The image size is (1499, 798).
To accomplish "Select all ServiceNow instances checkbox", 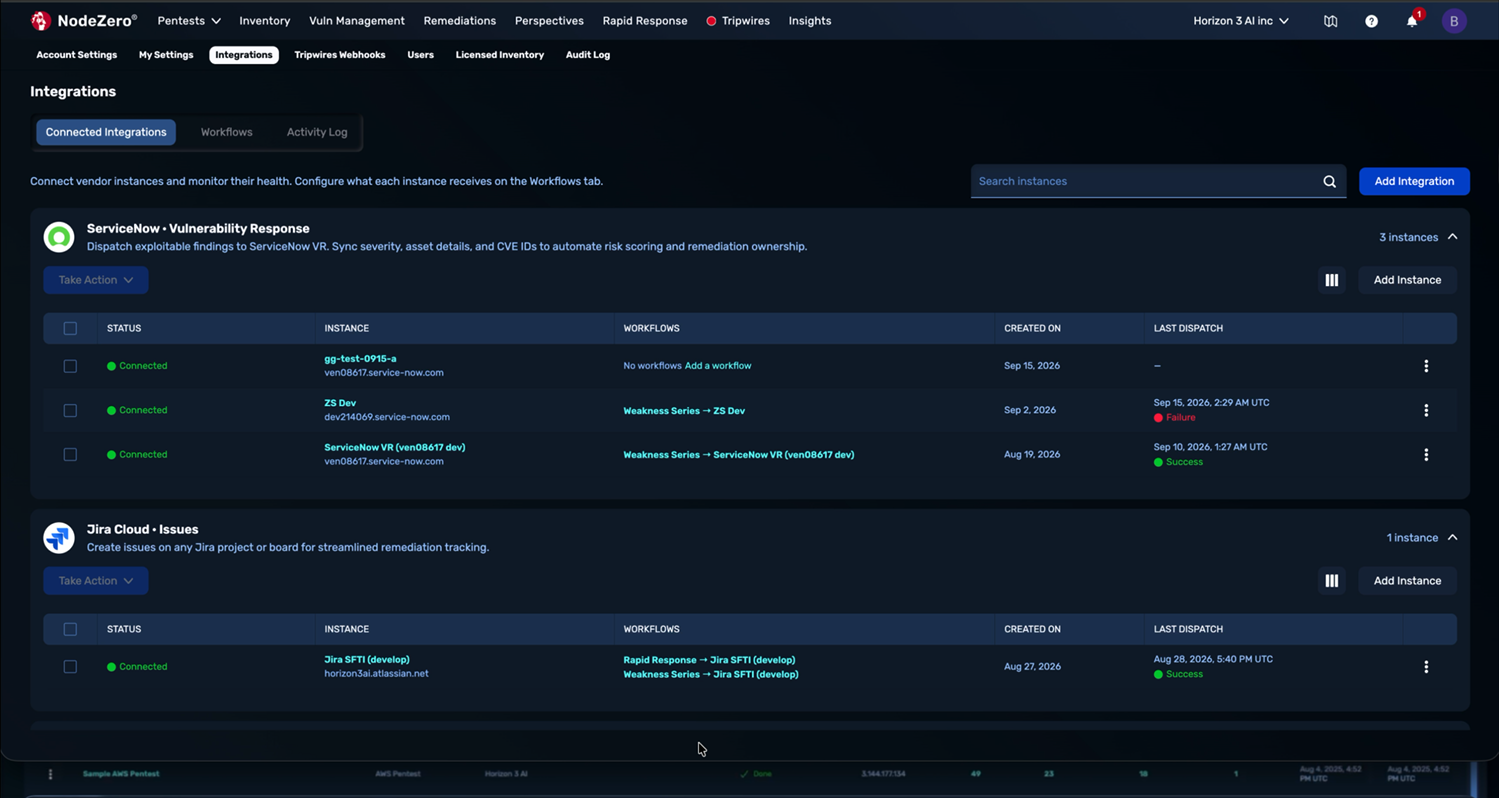I will [x=70, y=328].
